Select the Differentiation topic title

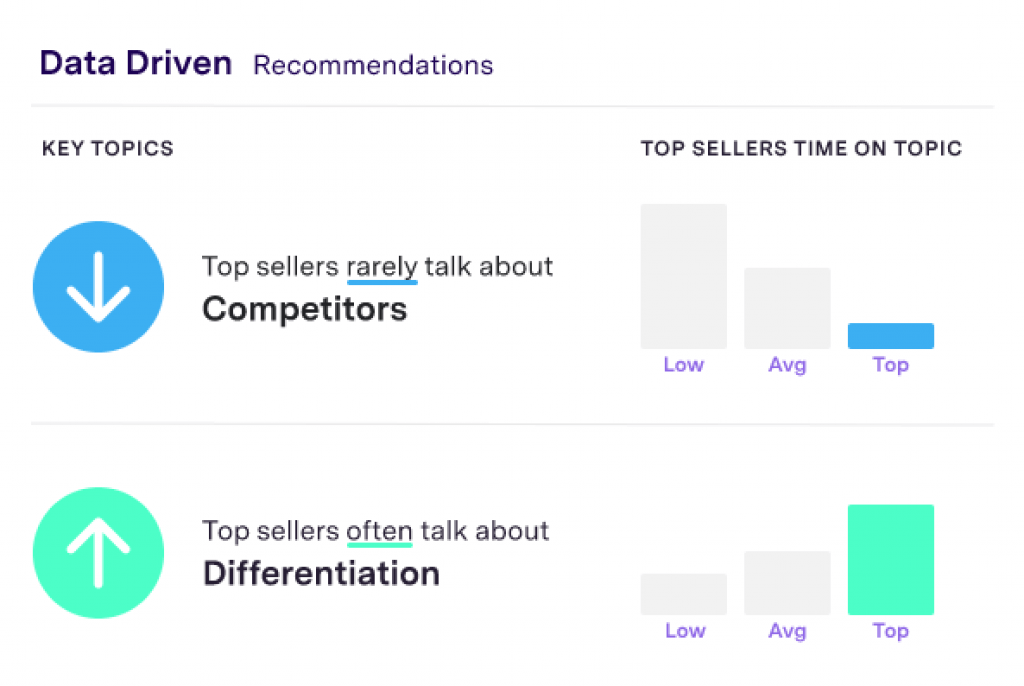pyautogui.click(x=321, y=574)
